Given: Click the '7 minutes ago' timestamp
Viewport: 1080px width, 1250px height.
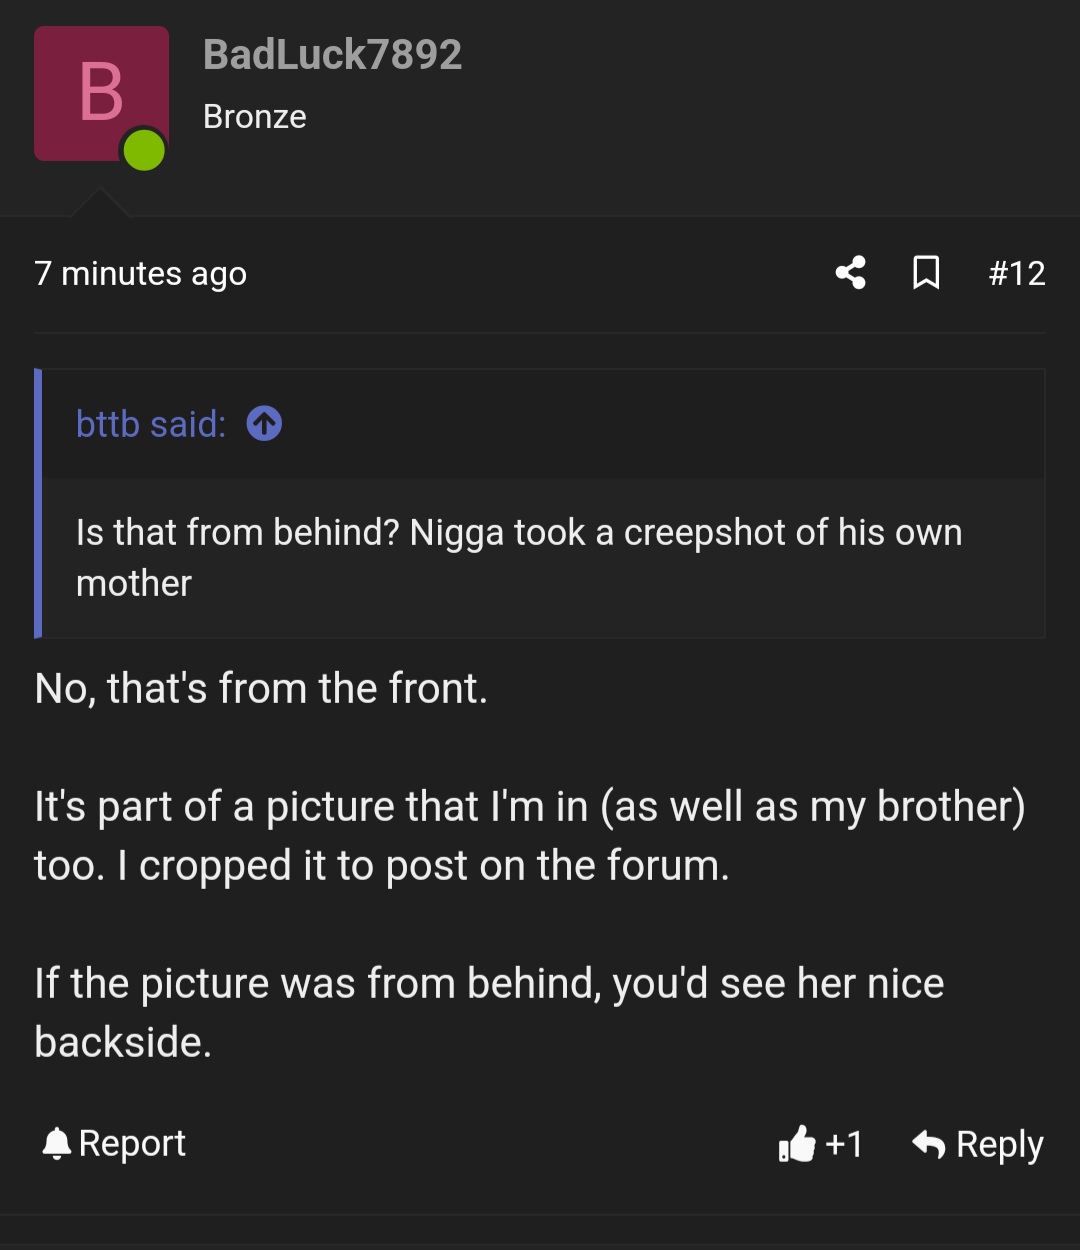Looking at the screenshot, I should (141, 272).
